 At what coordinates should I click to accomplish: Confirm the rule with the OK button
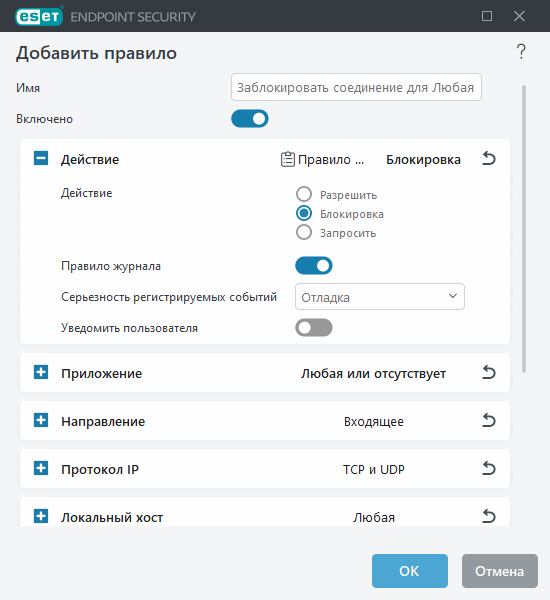click(x=410, y=571)
